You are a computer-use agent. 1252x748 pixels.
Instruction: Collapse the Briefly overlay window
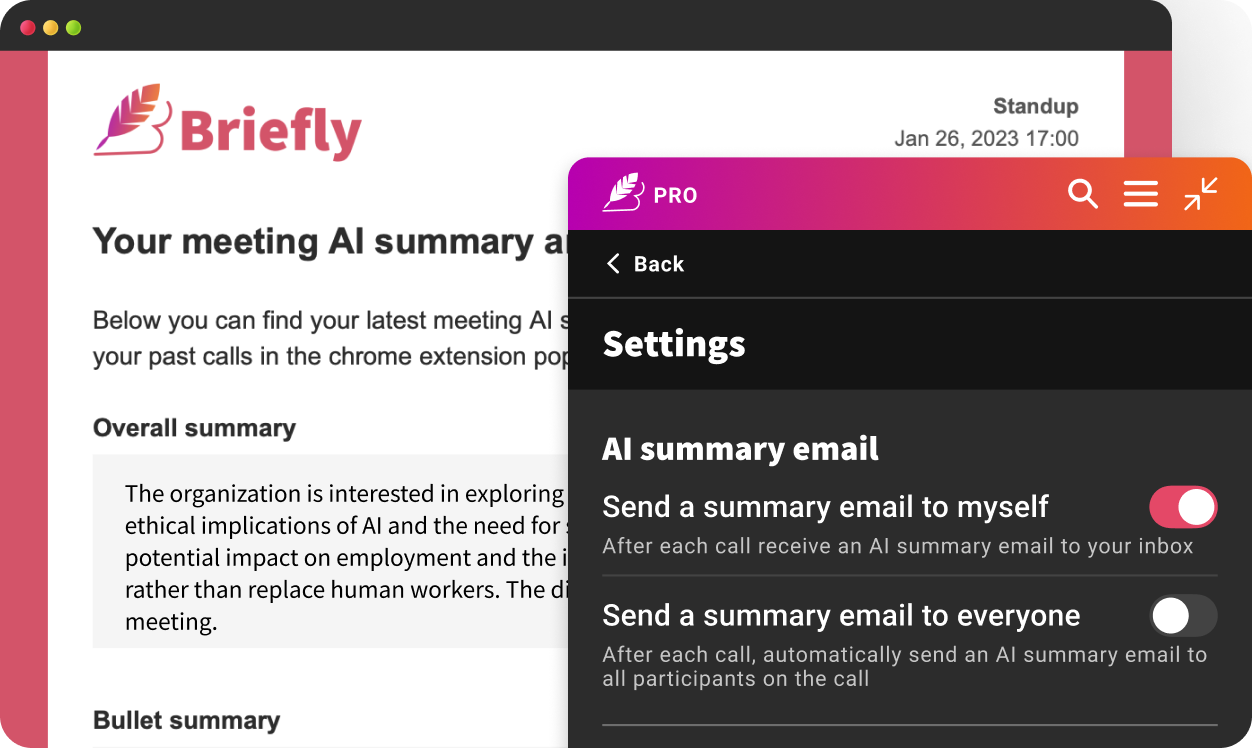[x=1200, y=193]
